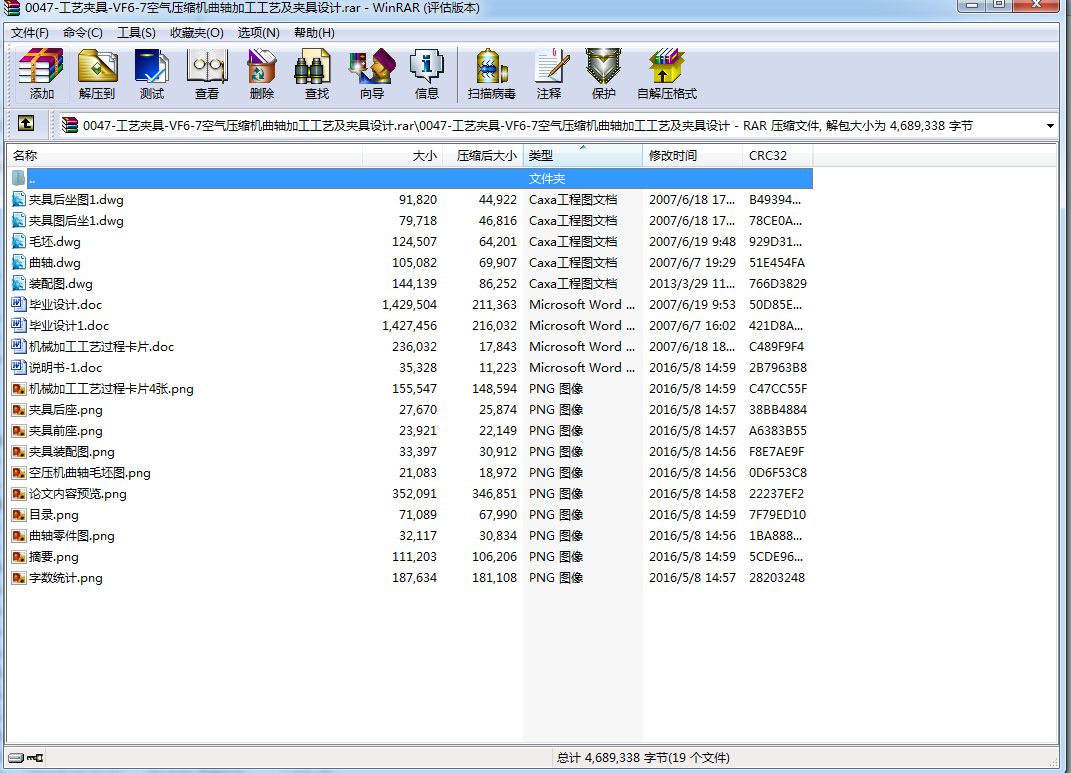Viewport: 1071px width, 773px height.
Task: Run the virus scan (扫描病毒) icon
Action: click(x=491, y=74)
